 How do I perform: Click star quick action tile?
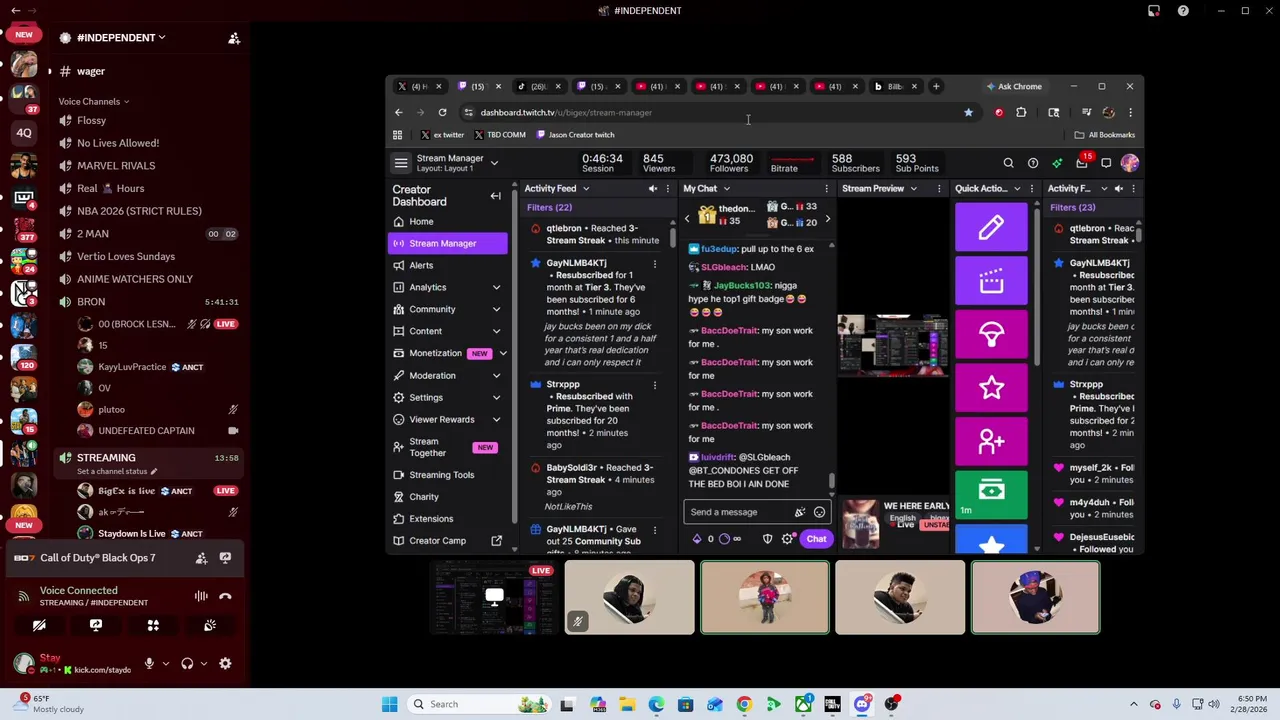click(x=991, y=387)
